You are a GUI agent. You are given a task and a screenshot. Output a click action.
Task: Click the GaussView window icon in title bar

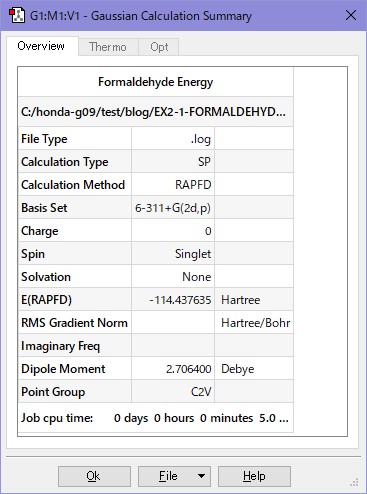coord(17,15)
